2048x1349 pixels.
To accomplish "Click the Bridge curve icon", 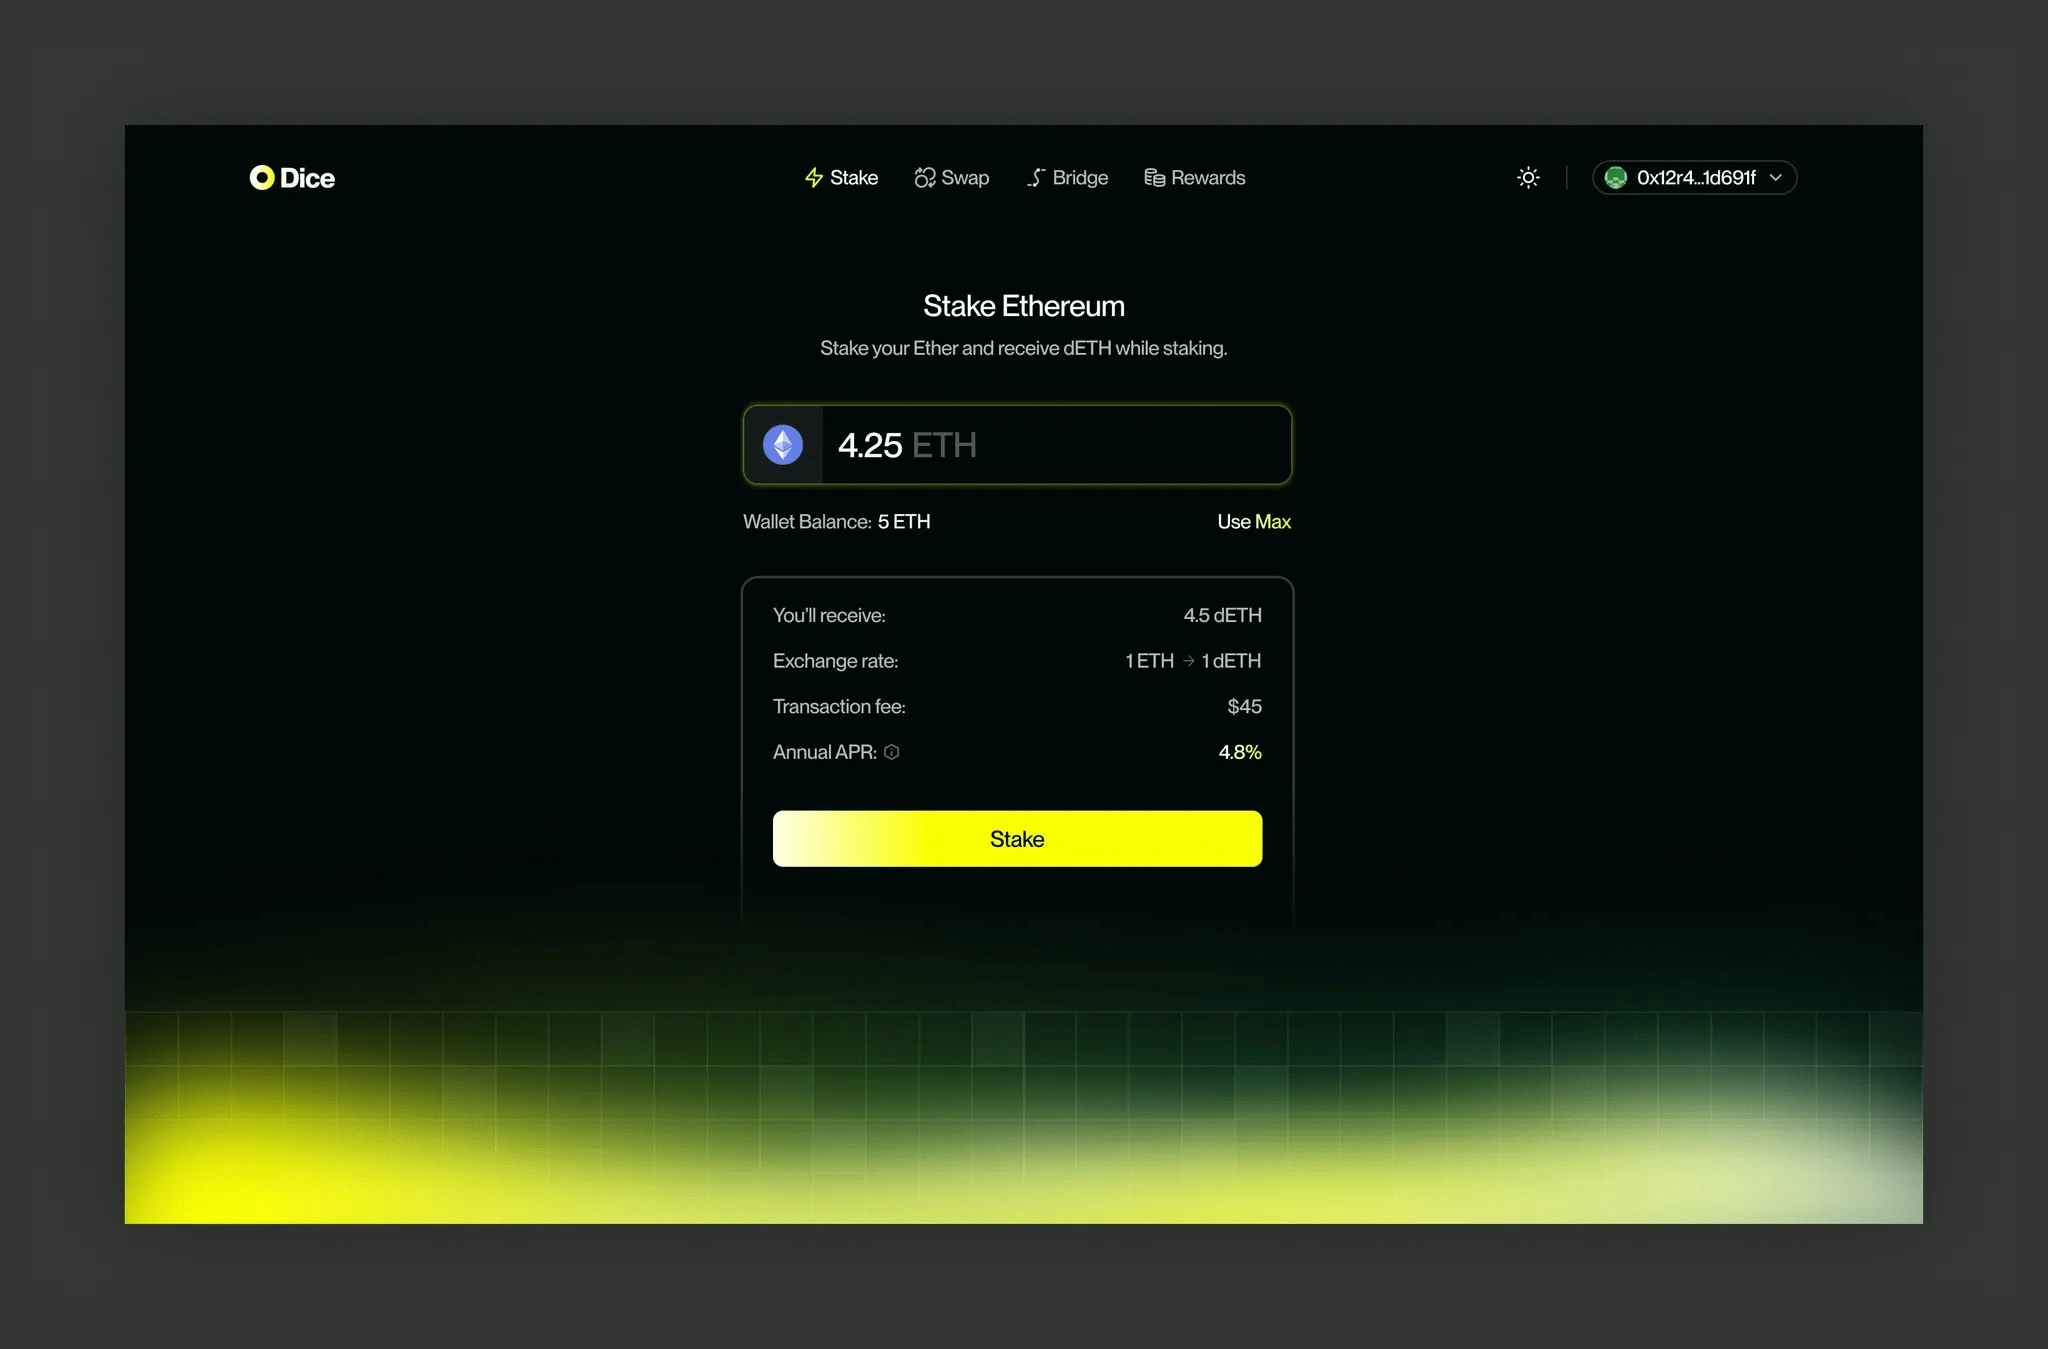I will (1036, 178).
